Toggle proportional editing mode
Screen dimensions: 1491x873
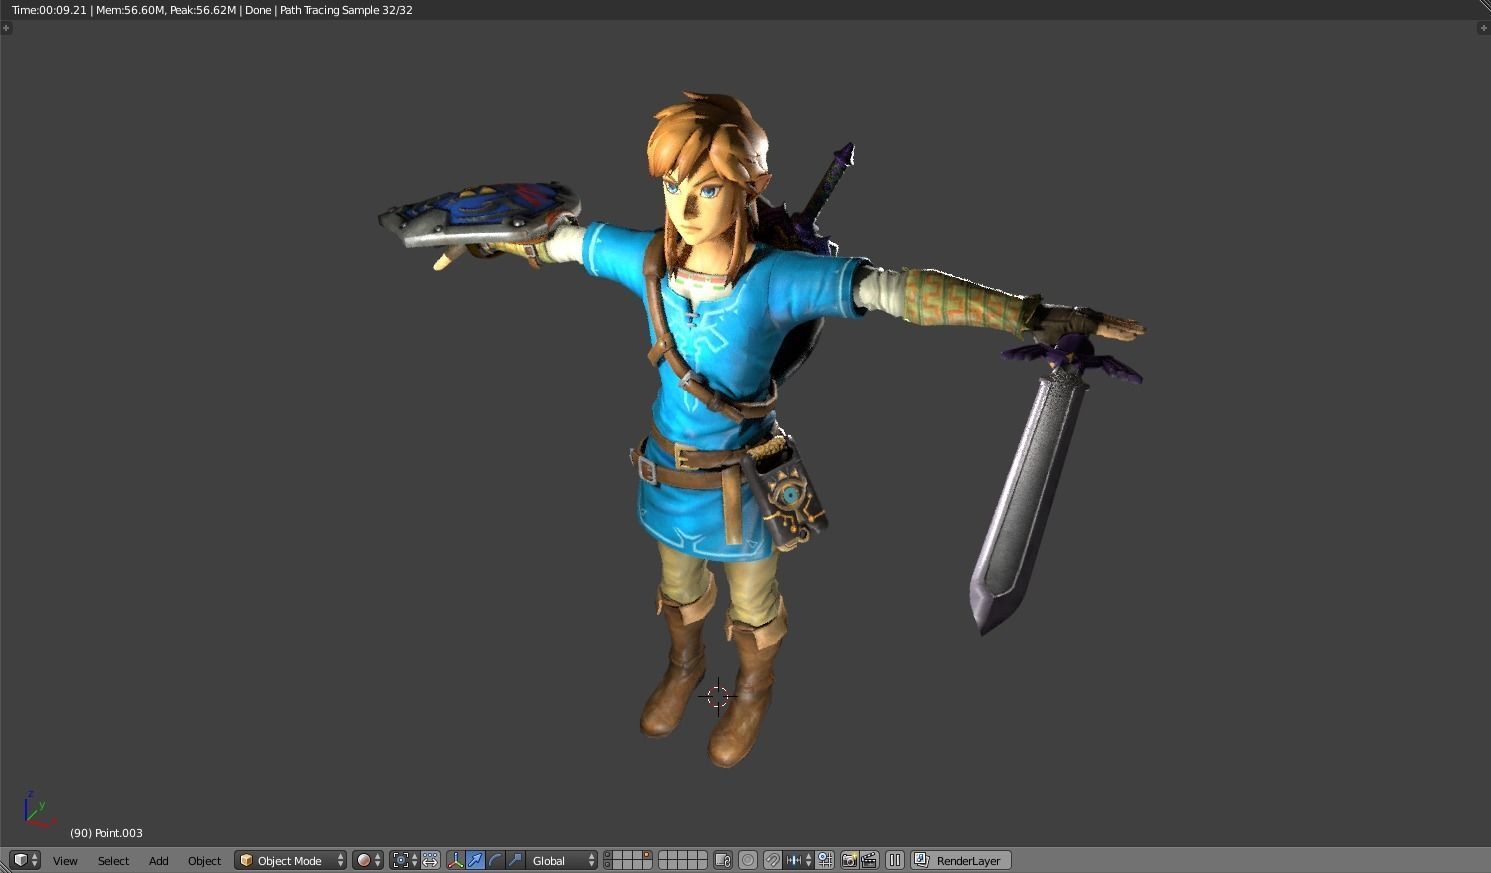748,860
